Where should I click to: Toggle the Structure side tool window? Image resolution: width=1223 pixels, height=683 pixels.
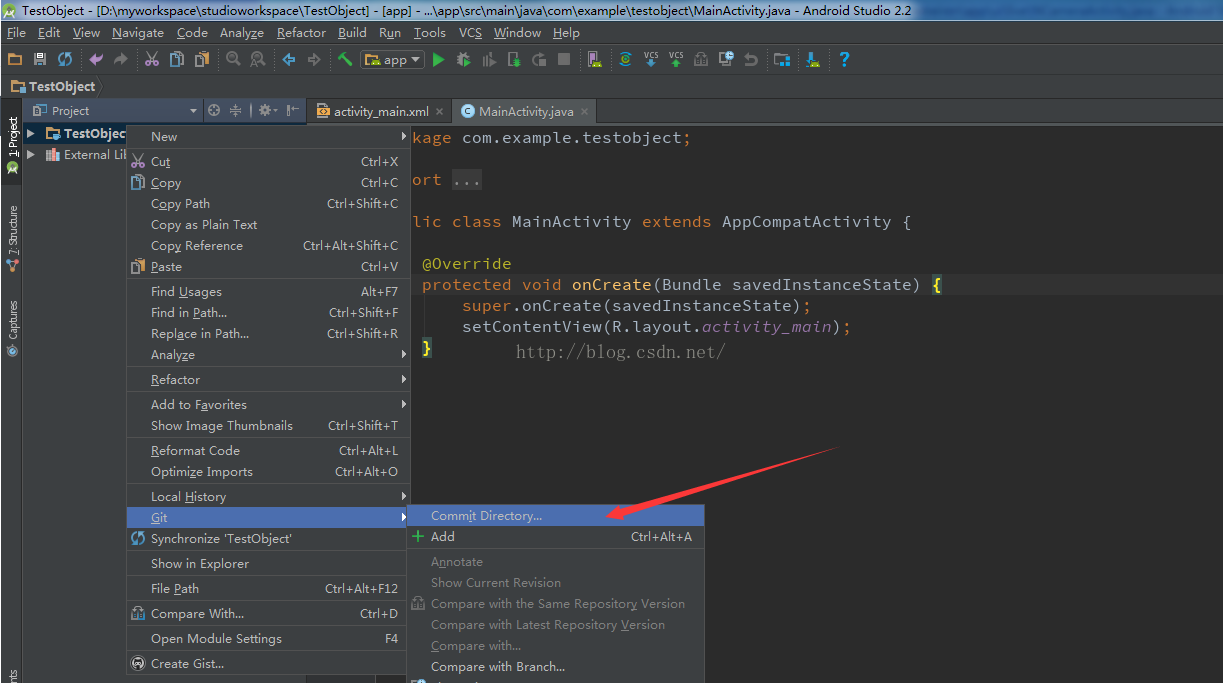click(12, 238)
